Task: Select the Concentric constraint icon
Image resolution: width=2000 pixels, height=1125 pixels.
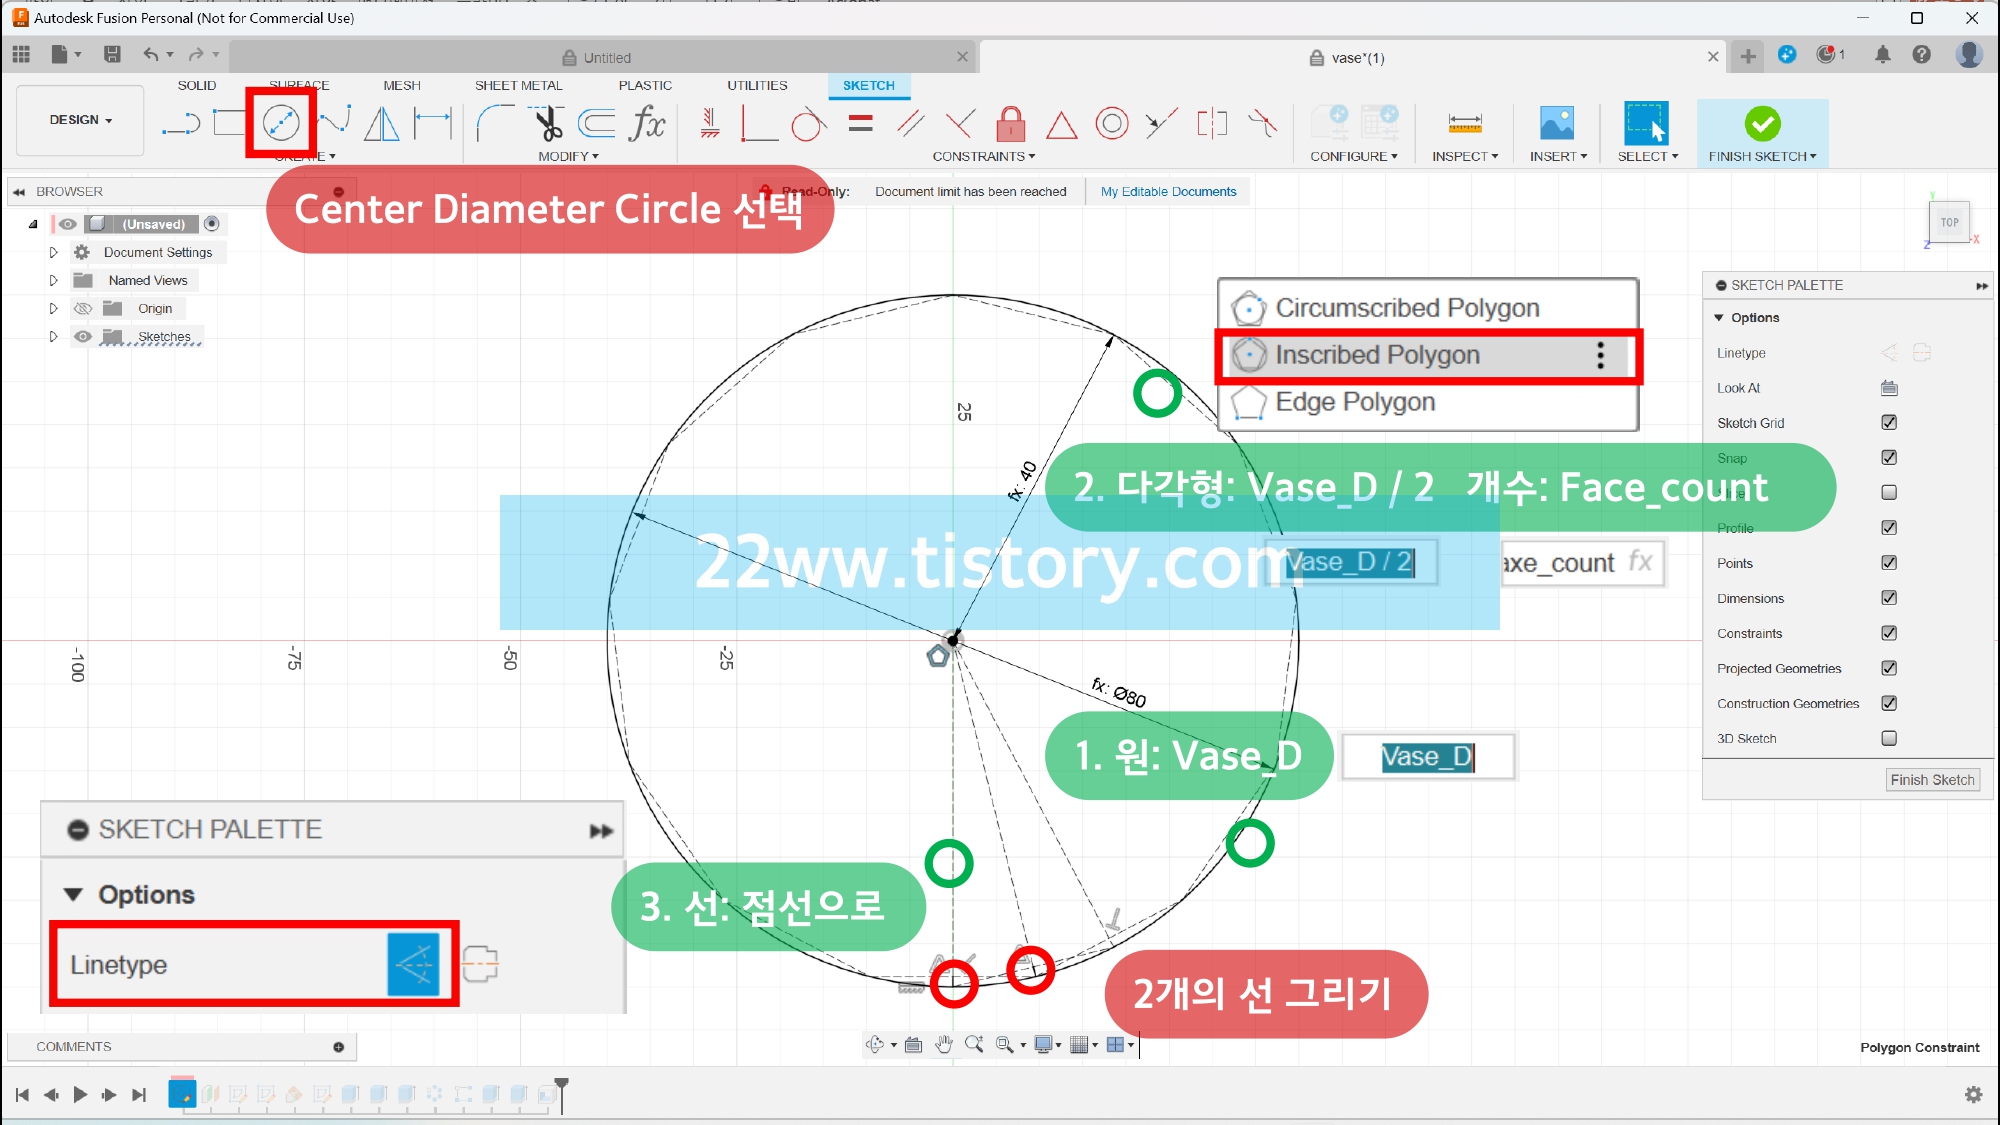Action: click(1111, 124)
